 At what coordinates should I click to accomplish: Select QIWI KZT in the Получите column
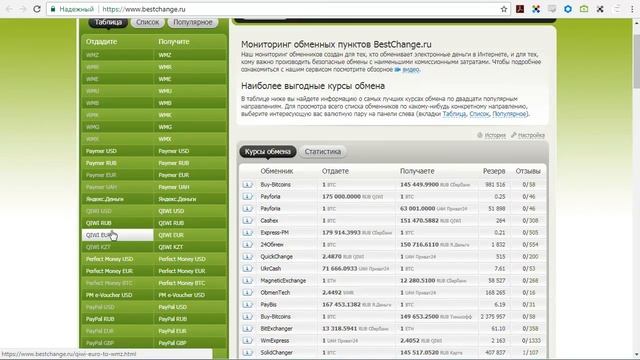(x=190, y=247)
